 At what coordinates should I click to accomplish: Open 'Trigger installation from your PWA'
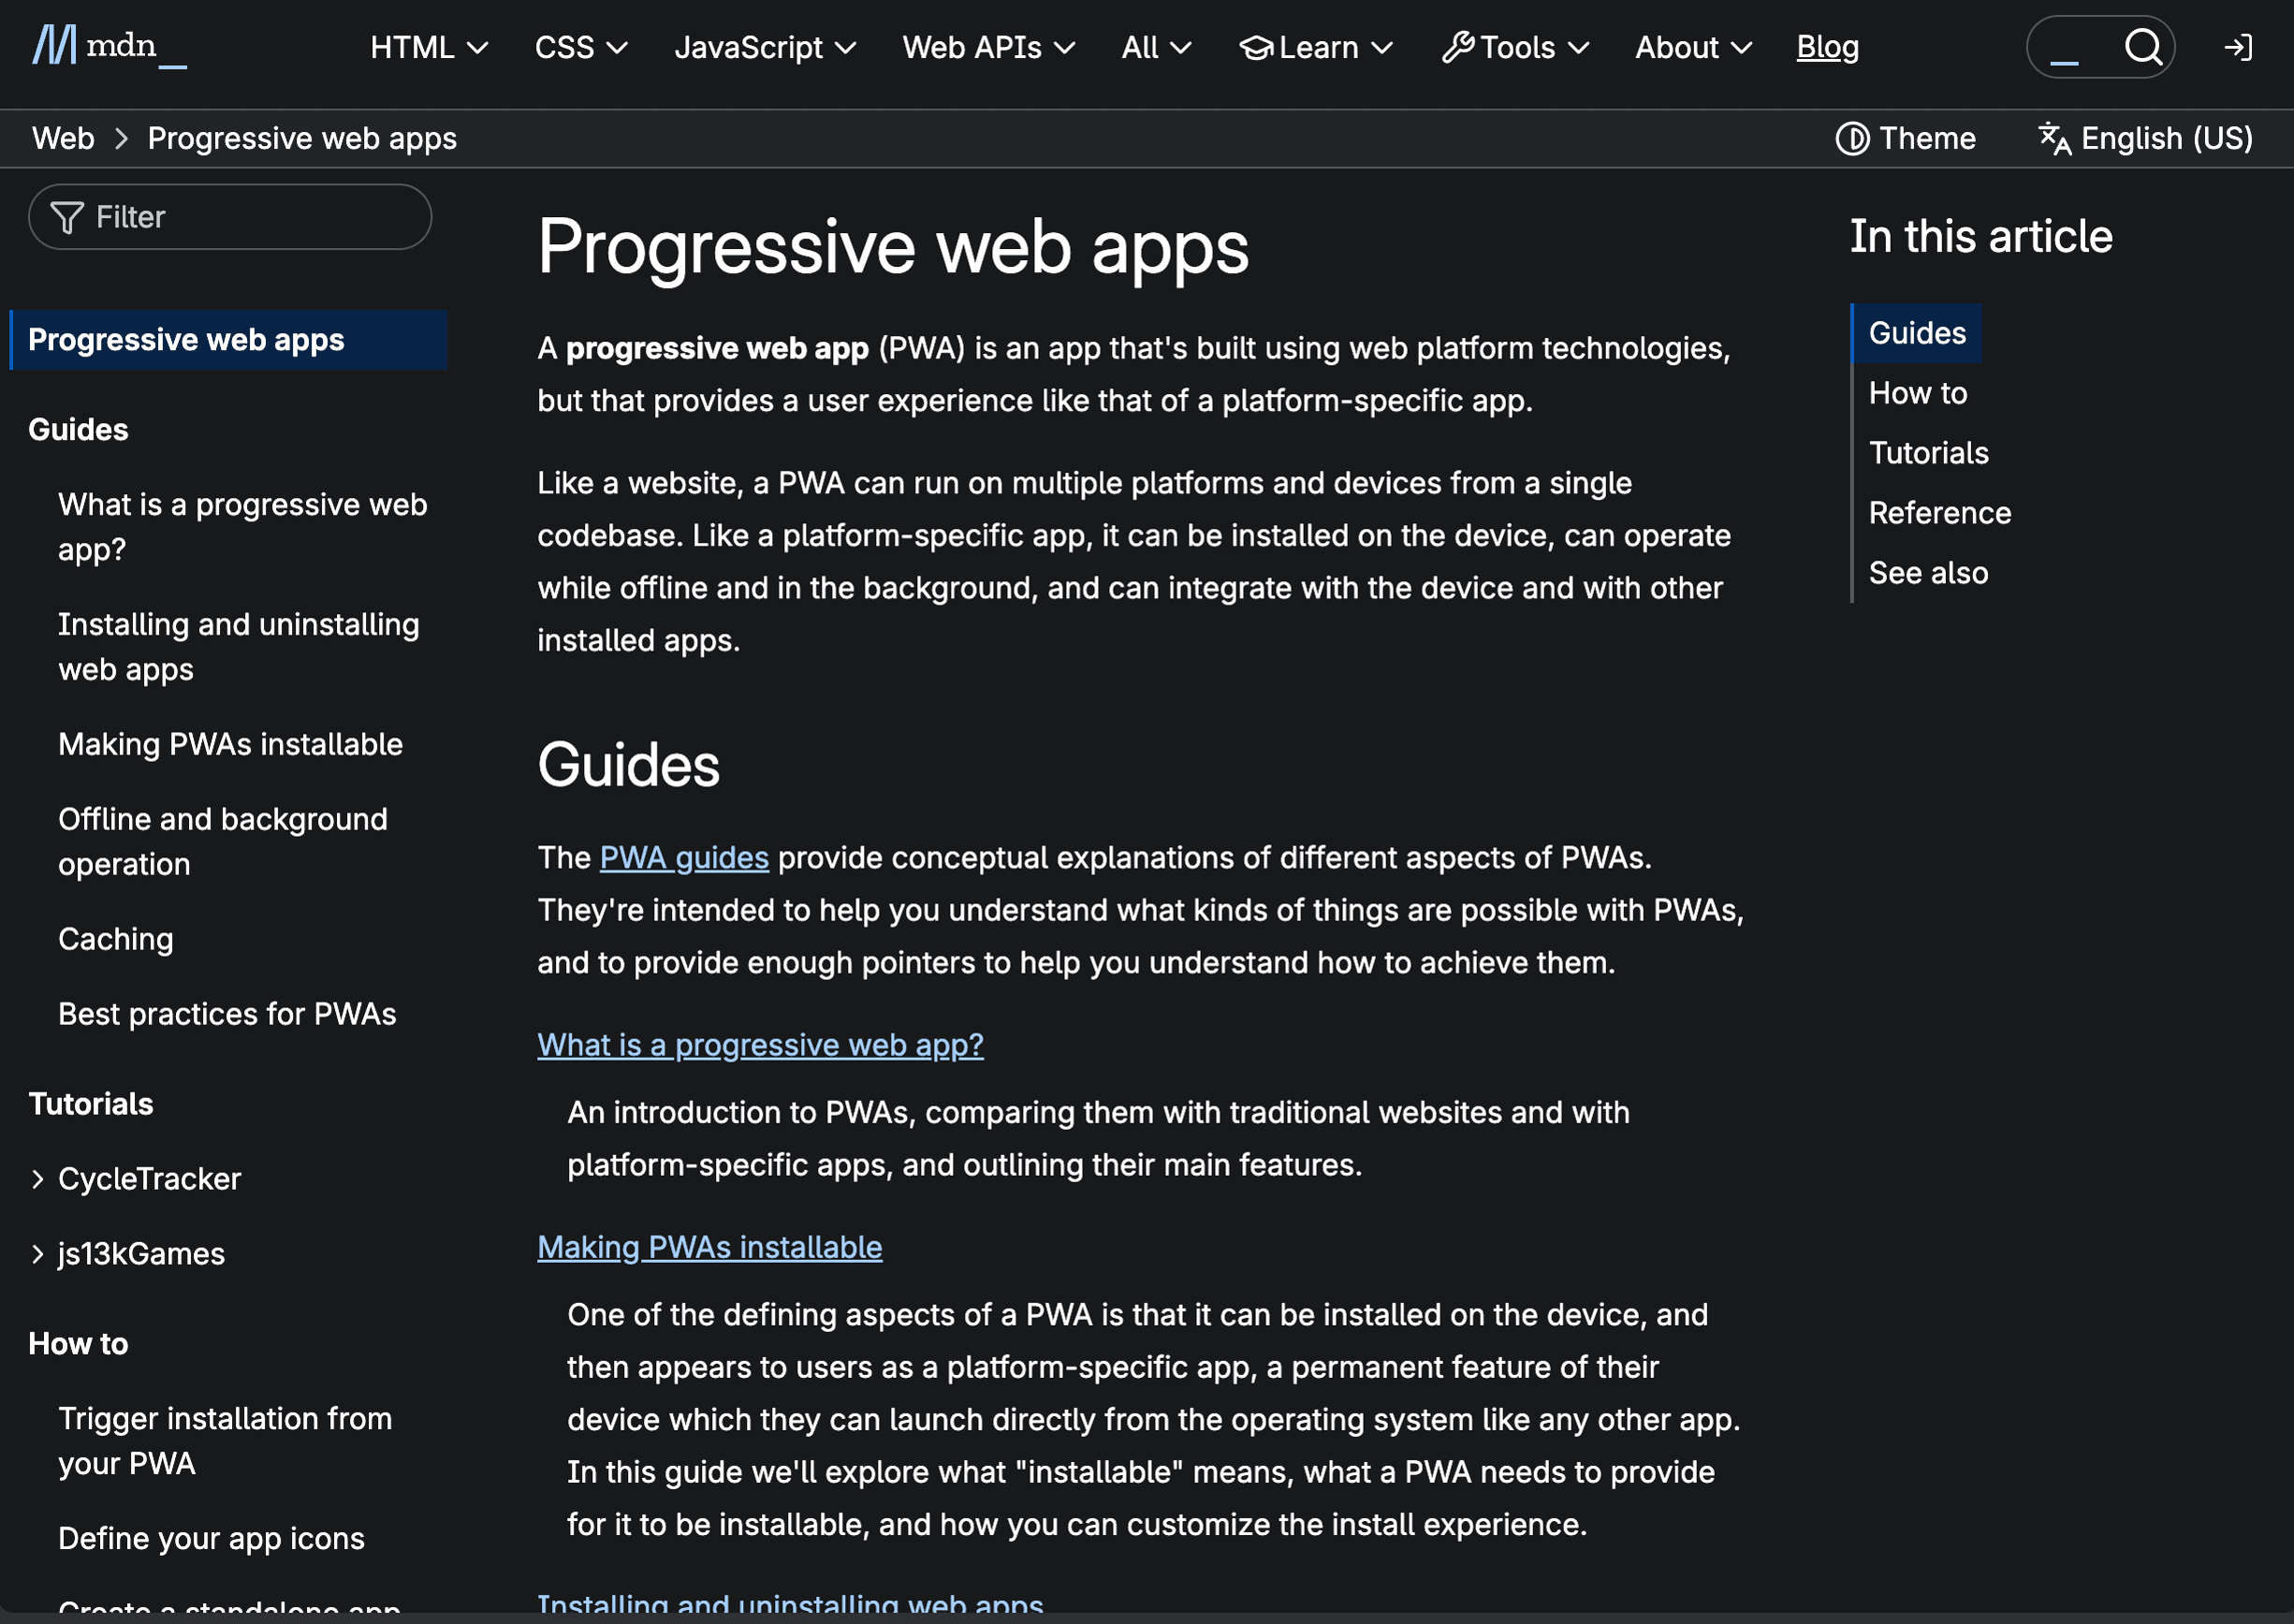[225, 1441]
